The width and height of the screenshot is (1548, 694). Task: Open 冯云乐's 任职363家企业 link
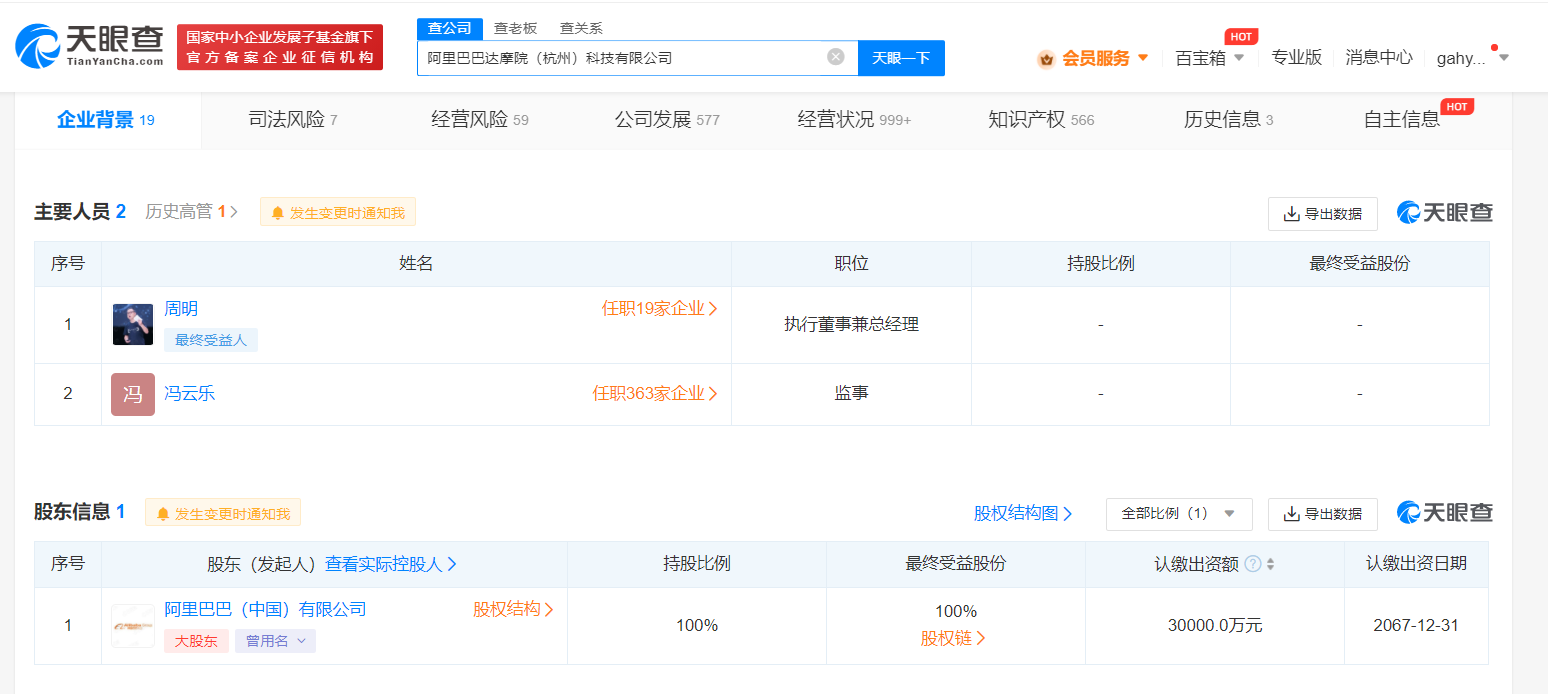(x=655, y=394)
